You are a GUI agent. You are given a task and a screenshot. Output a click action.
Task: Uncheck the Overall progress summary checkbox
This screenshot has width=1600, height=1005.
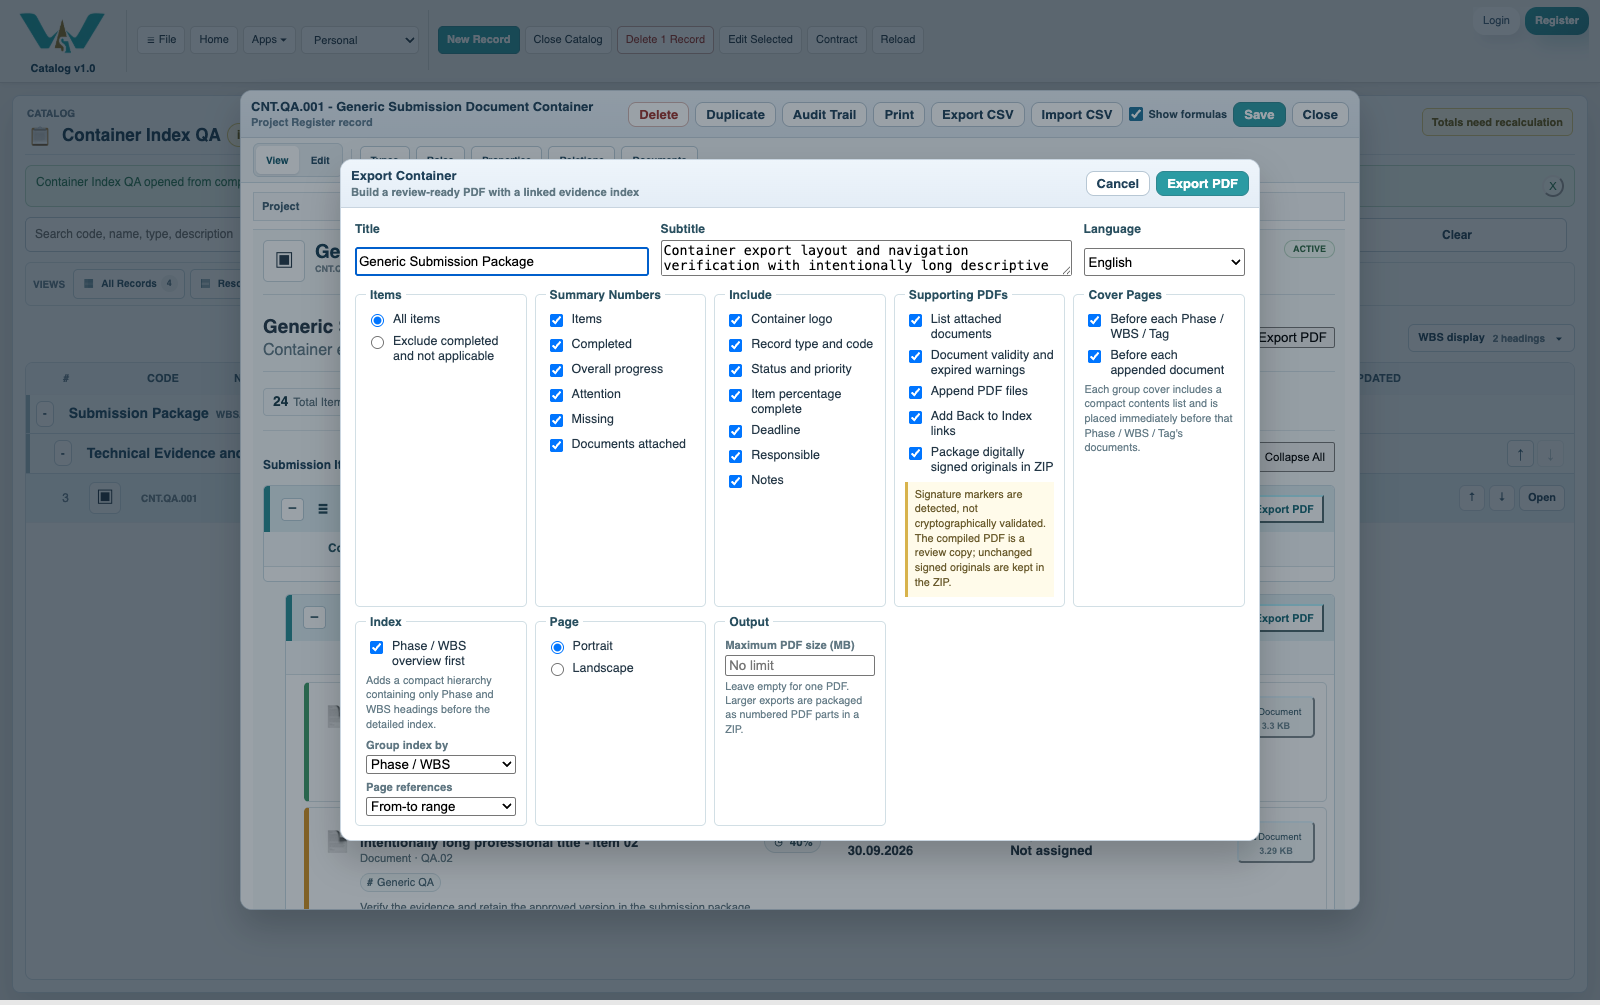coord(557,370)
